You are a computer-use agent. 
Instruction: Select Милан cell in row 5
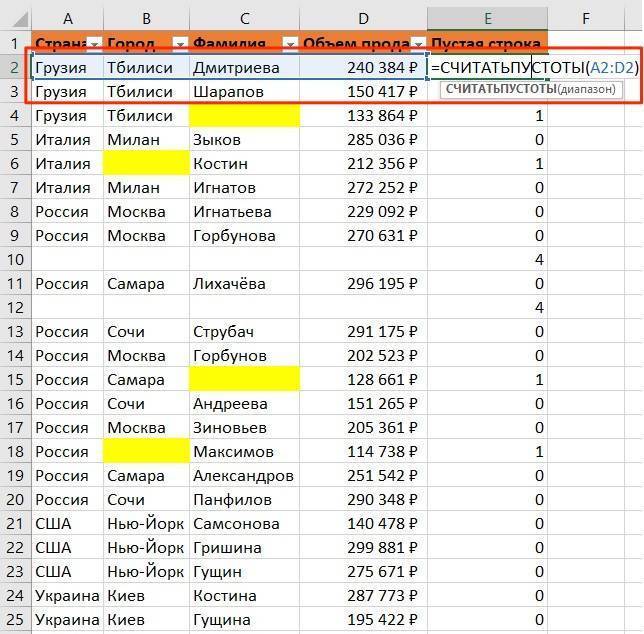(147, 140)
